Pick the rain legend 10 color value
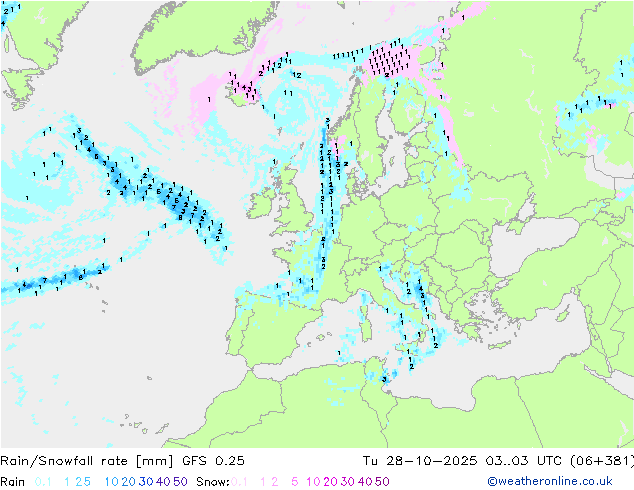Image resolution: width=634 pixels, height=490 pixels. coord(112,482)
